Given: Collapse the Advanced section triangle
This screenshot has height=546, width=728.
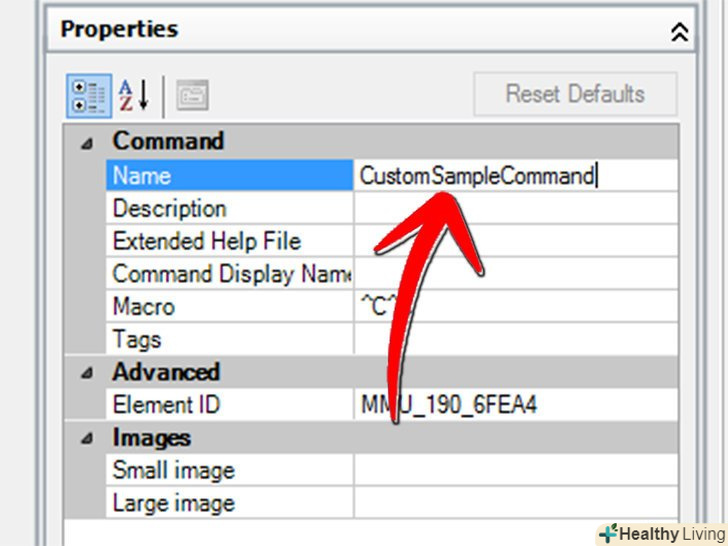Looking at the screenshot, I should (86, 372).
